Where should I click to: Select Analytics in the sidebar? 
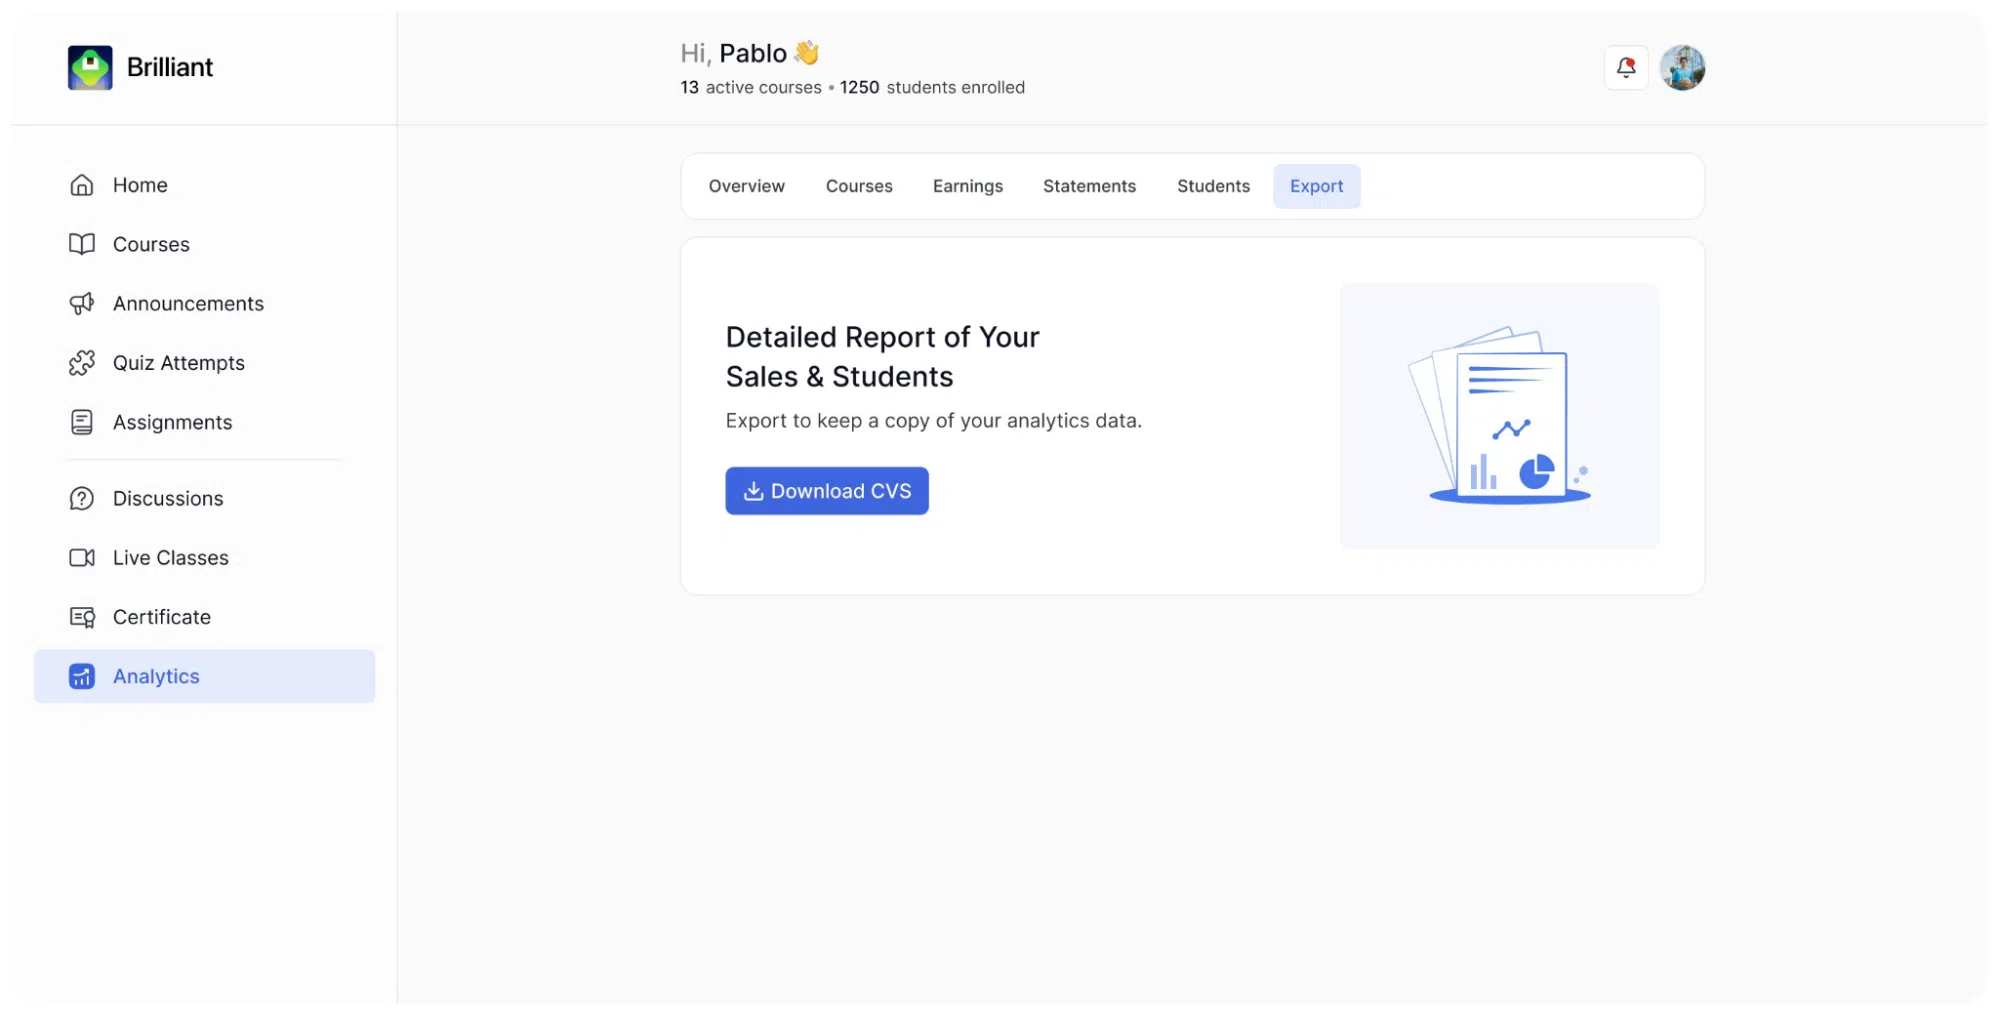pos(205,677)
